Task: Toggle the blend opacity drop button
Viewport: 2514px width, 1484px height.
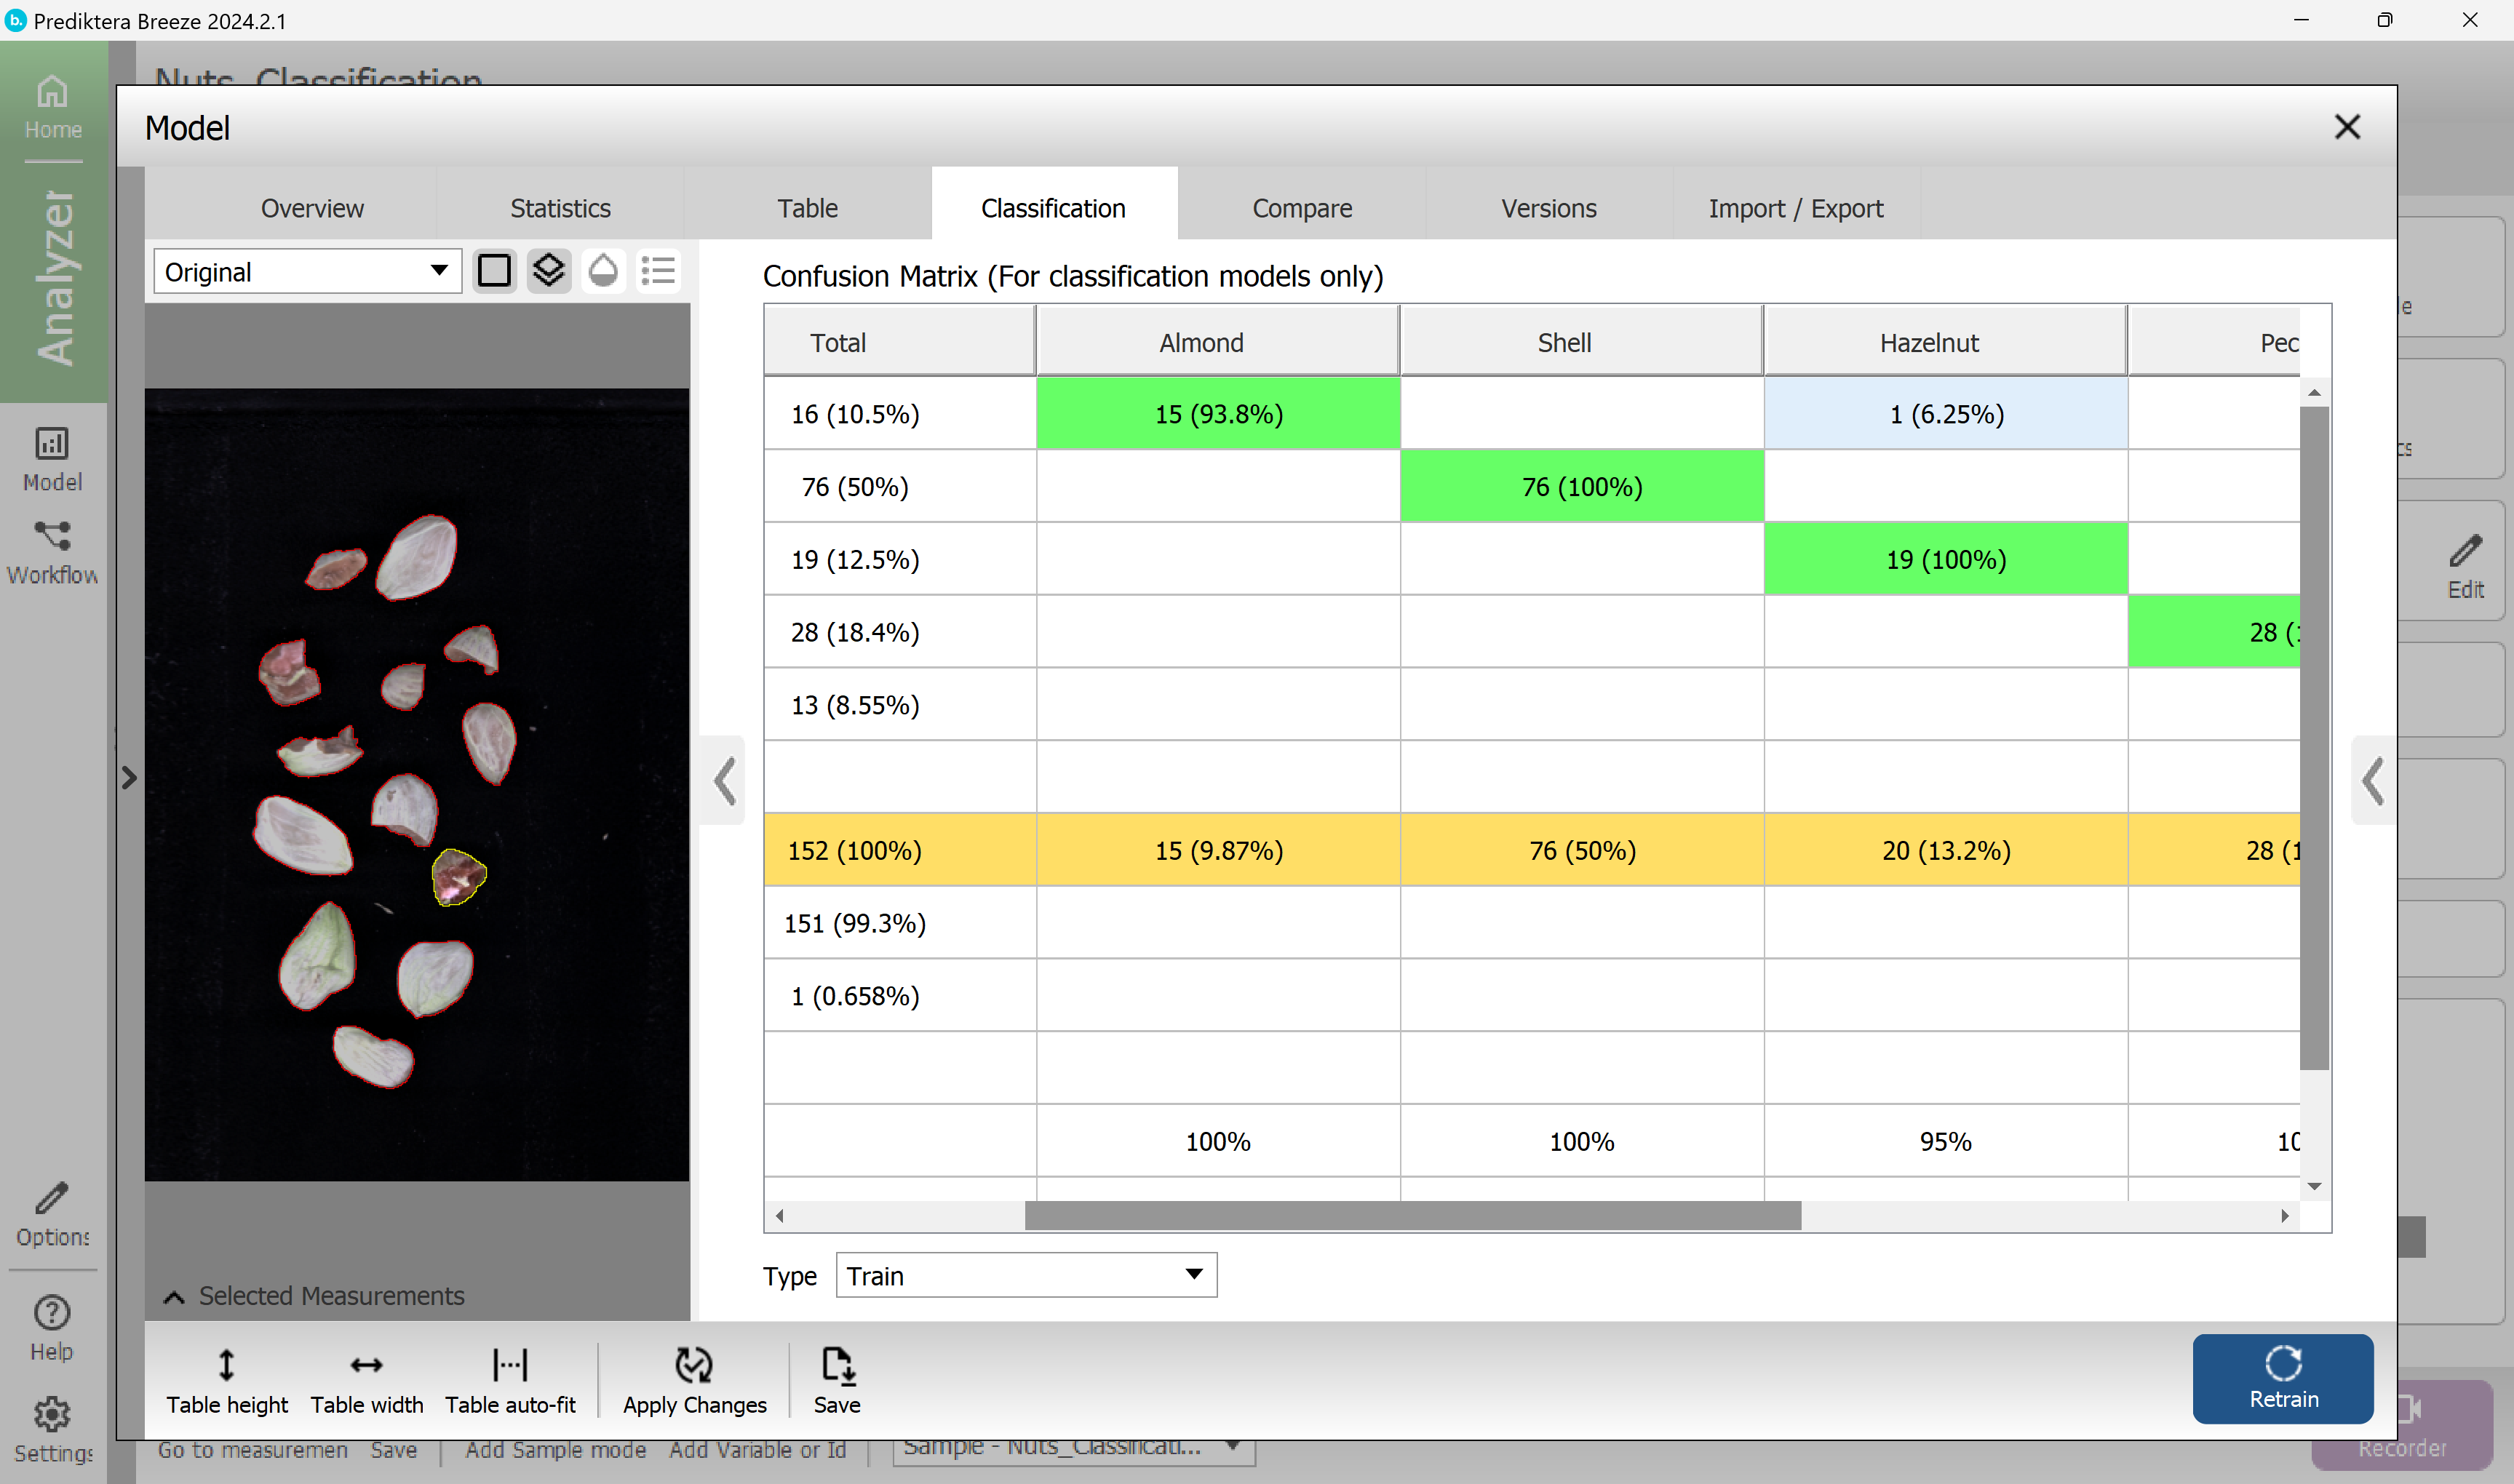Action: pos(603,271)
